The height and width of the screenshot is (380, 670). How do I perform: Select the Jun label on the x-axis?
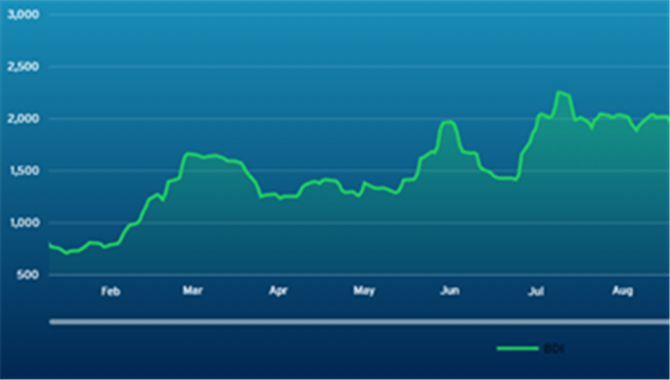(x=450, y=291)
